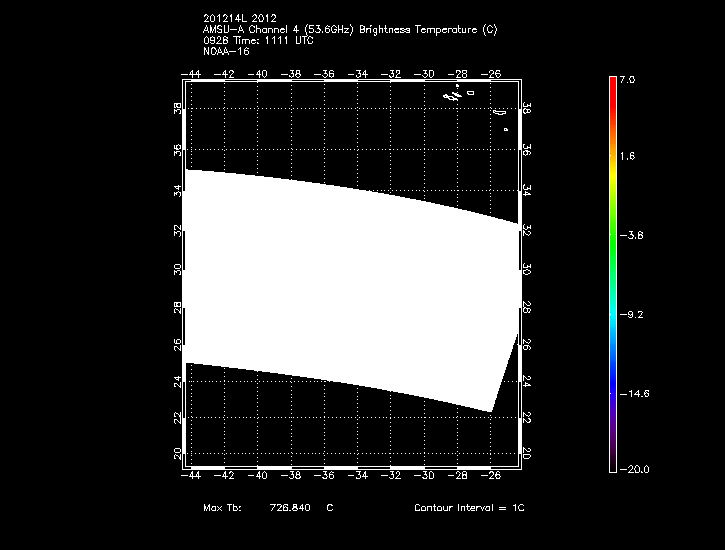The height and width of the screenshot is (550, 725).
Task: Click the red top of the color bar
Action: pos(612,84)
